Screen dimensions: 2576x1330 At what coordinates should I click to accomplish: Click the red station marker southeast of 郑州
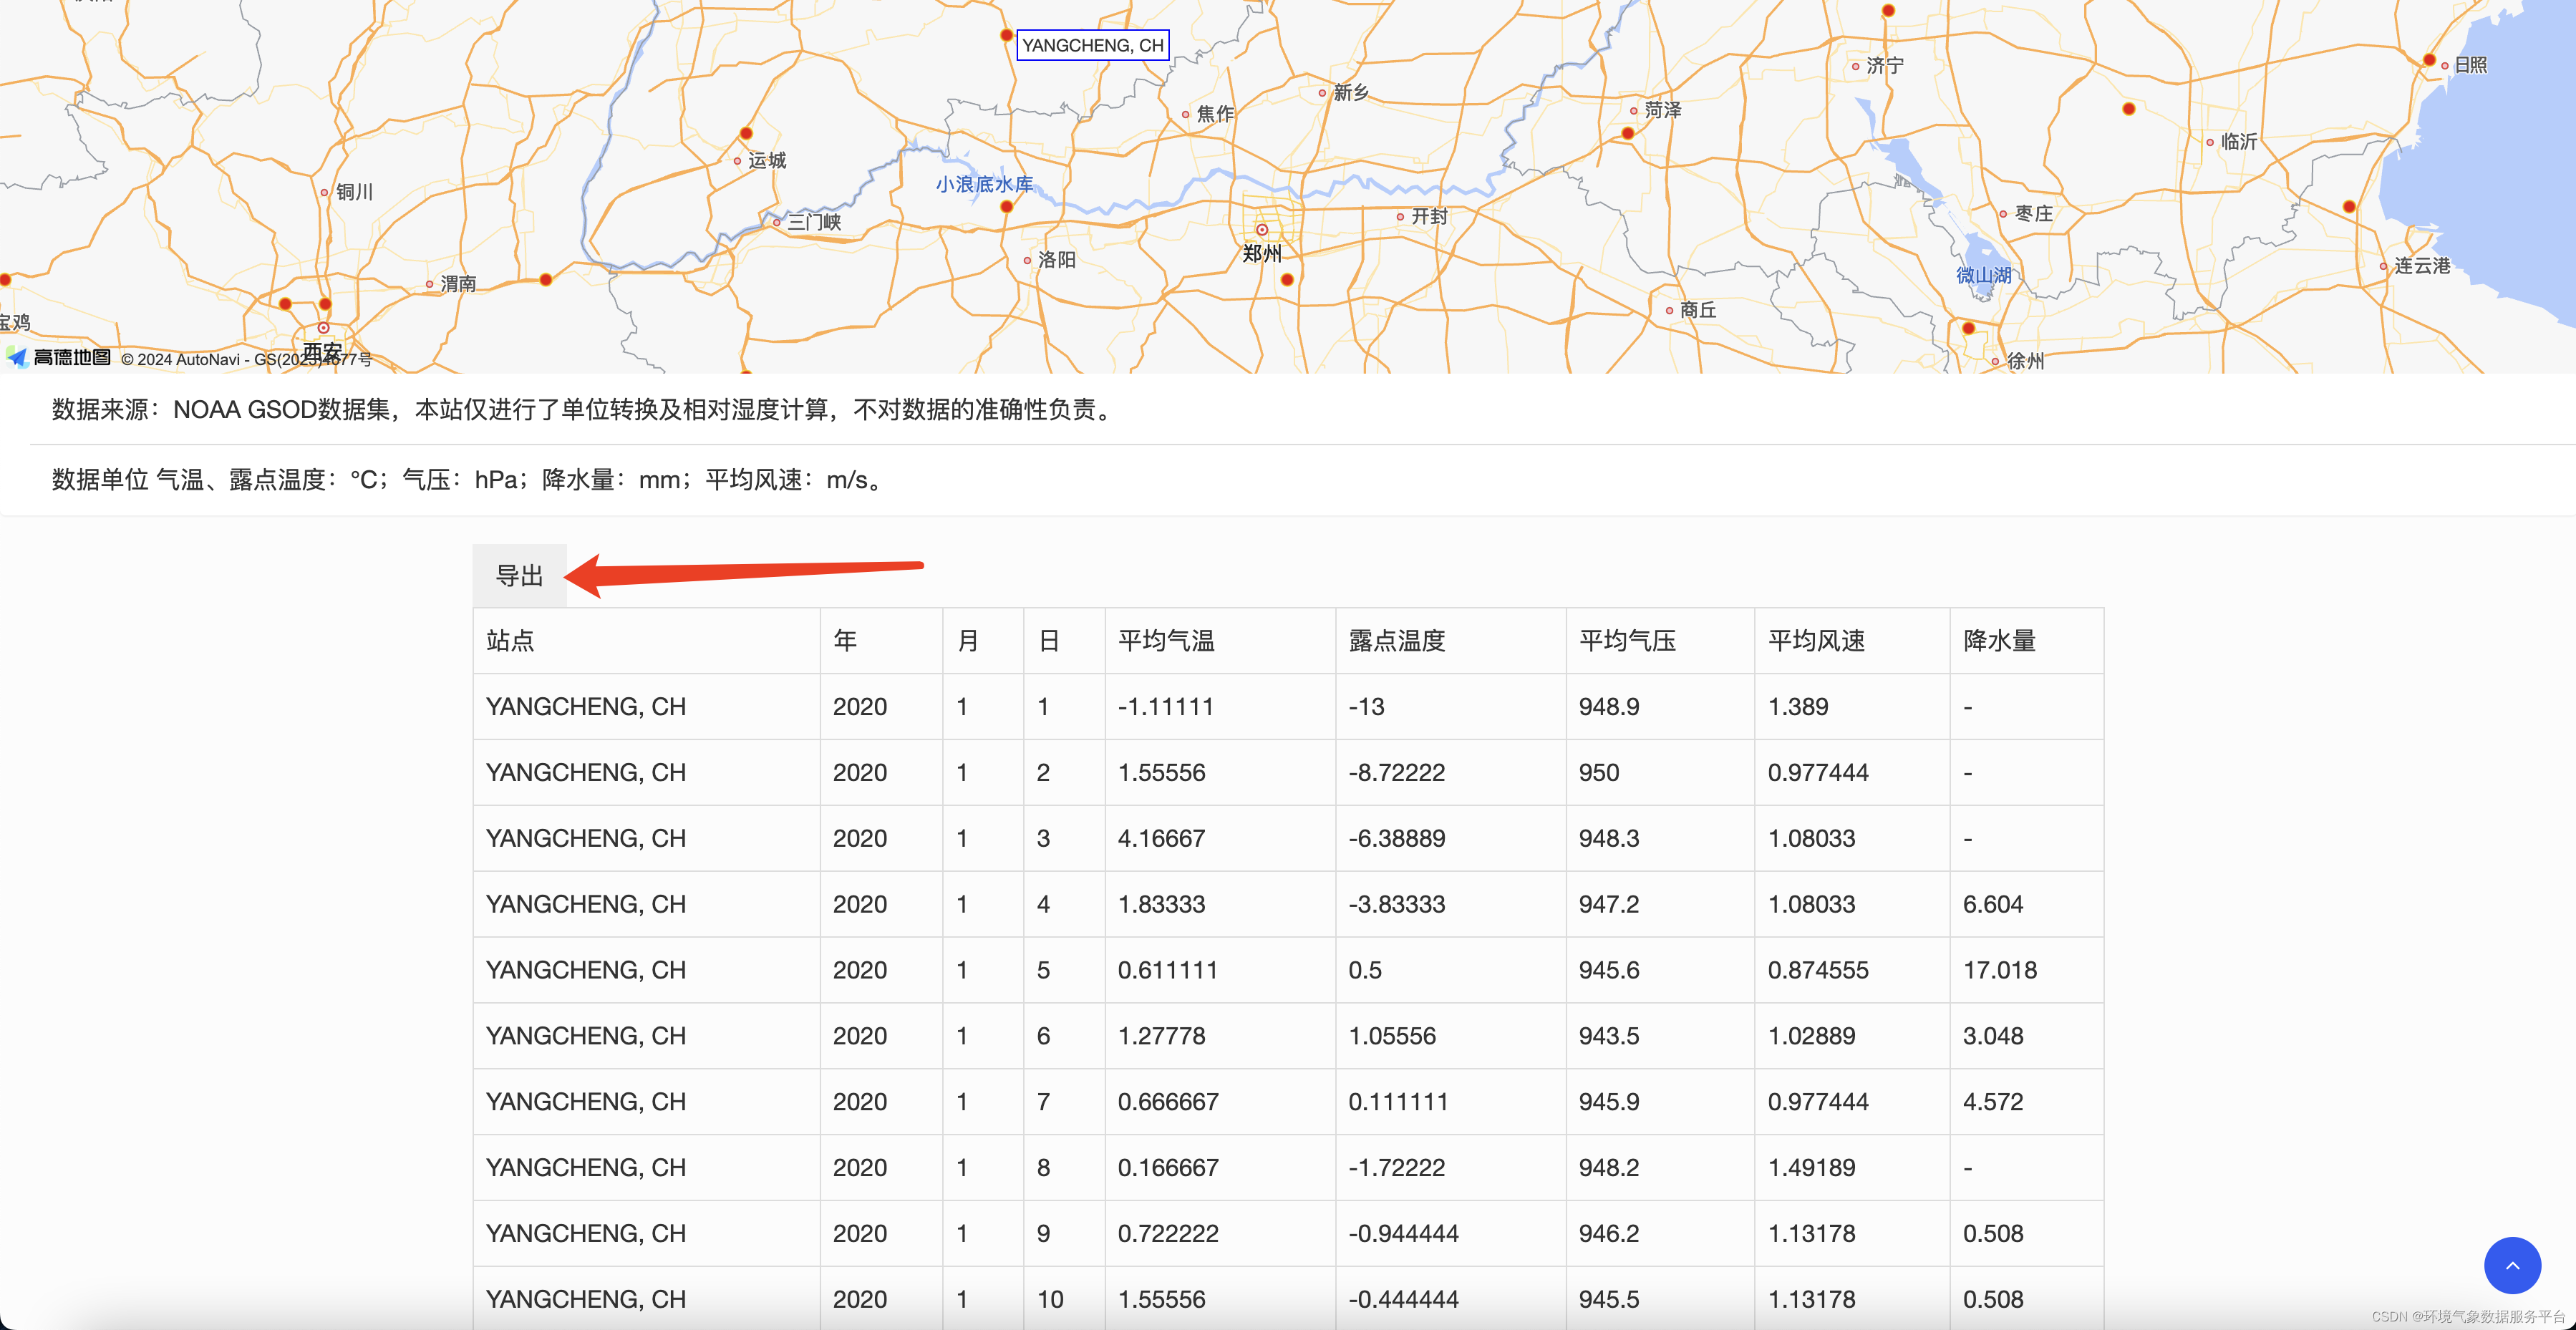click(x=1287, y=280)
